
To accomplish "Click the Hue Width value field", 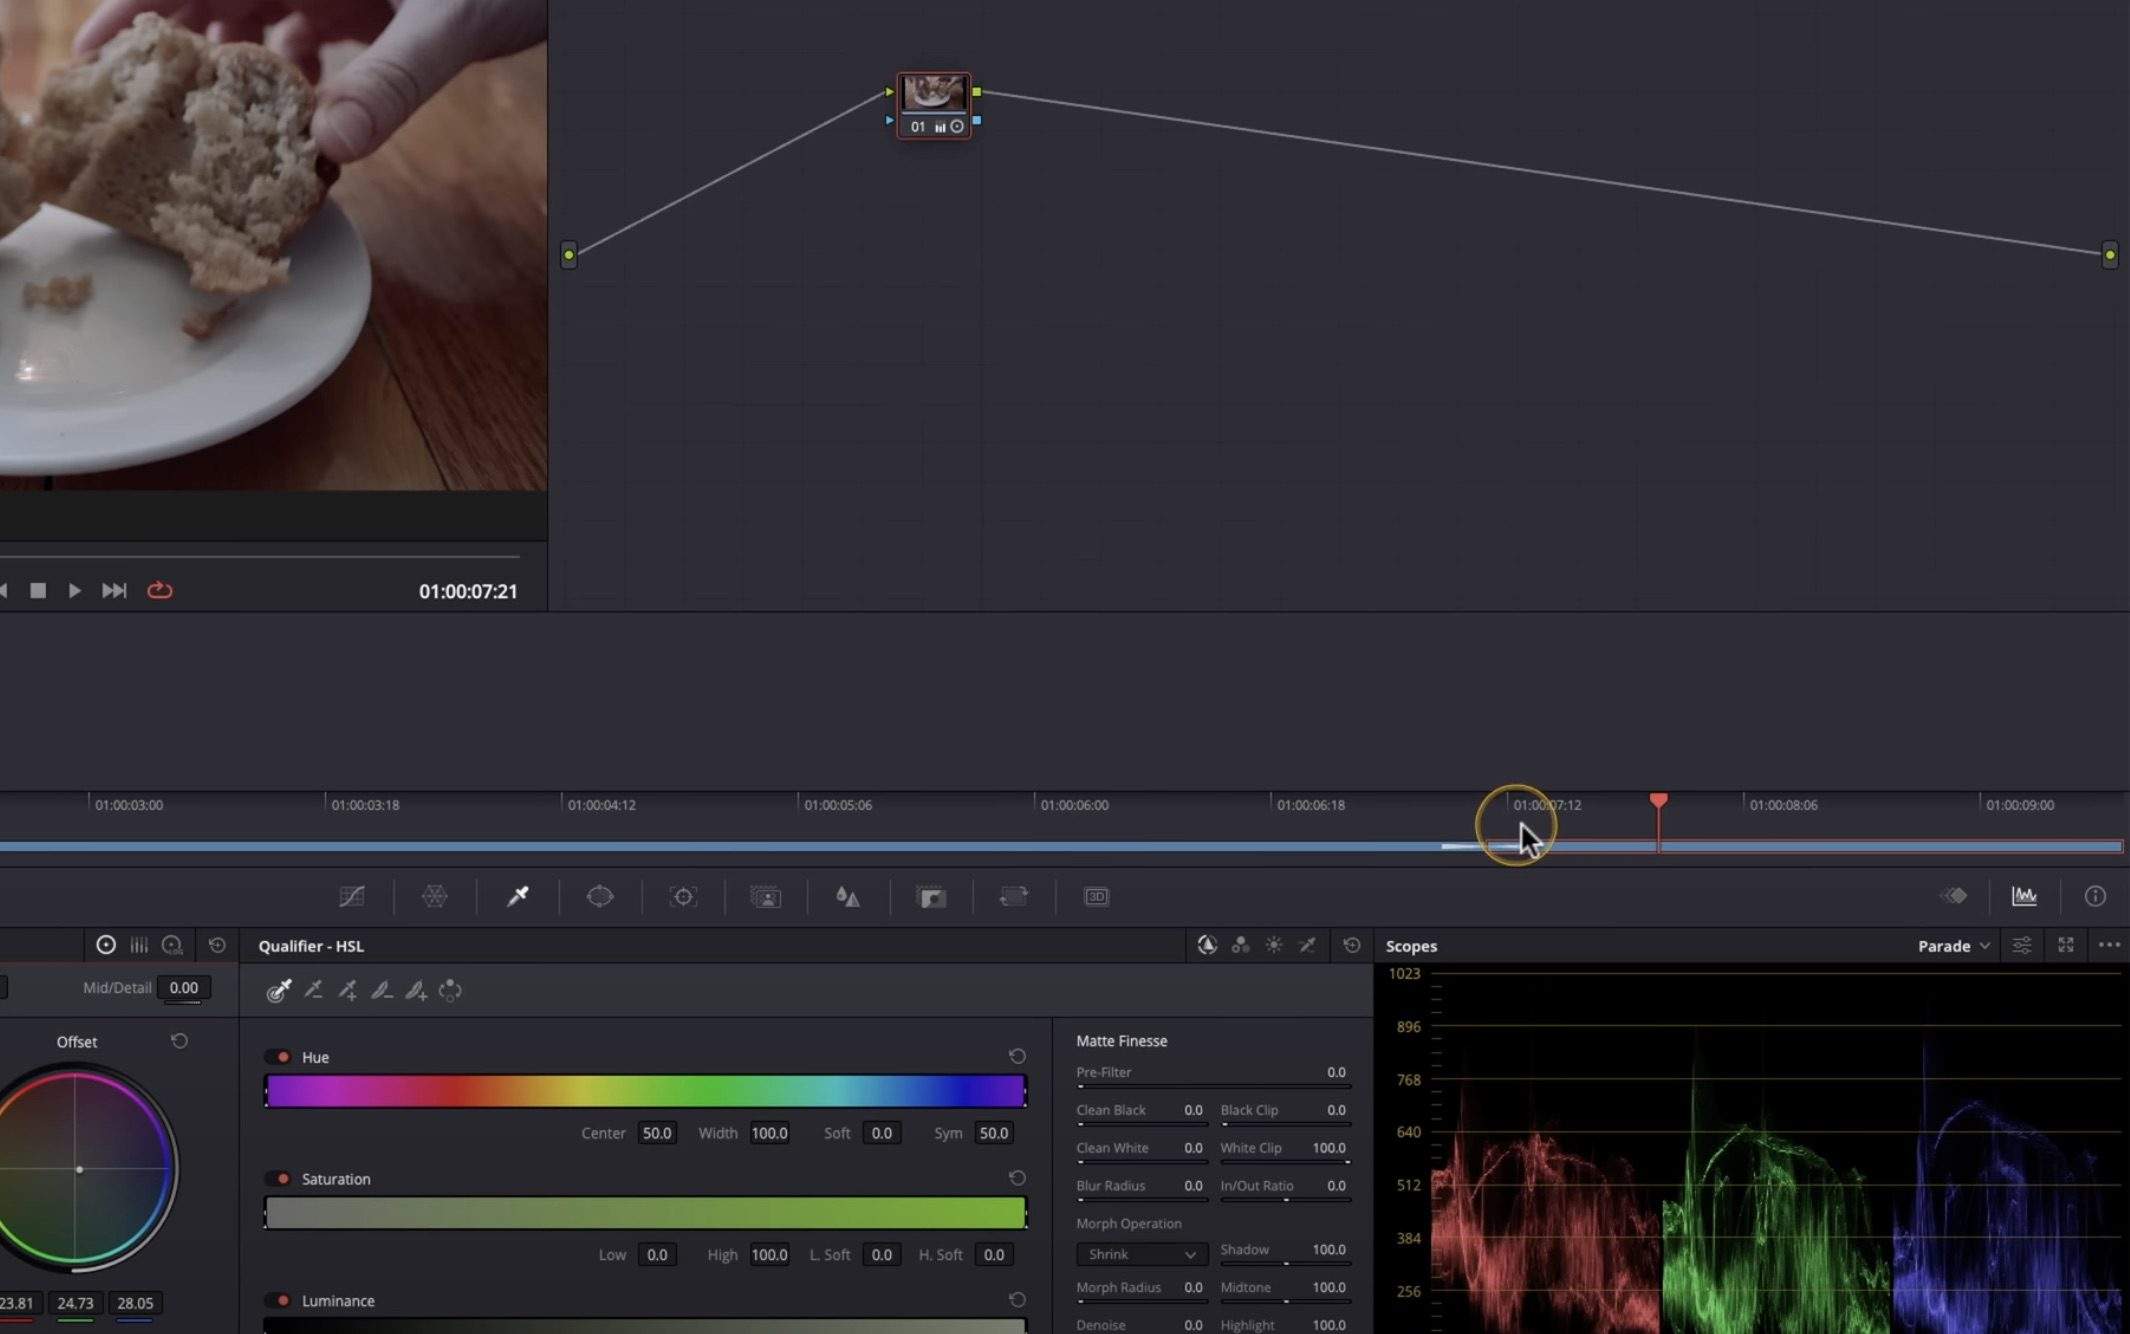I will coord(769,1133).
